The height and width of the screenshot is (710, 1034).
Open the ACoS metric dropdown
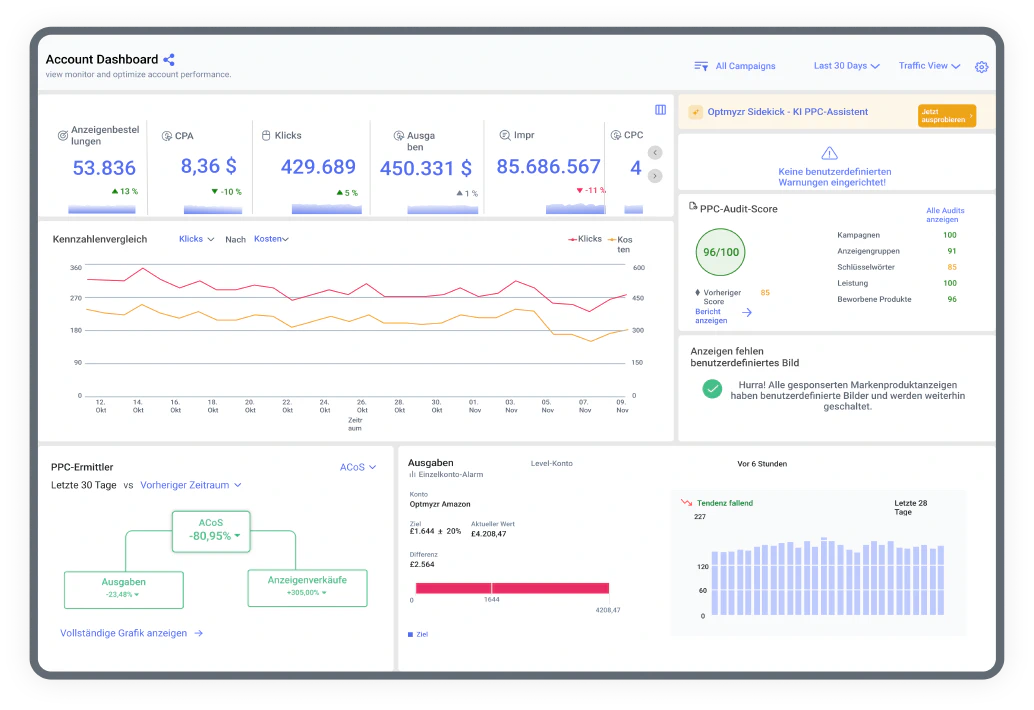click(358, 467)
